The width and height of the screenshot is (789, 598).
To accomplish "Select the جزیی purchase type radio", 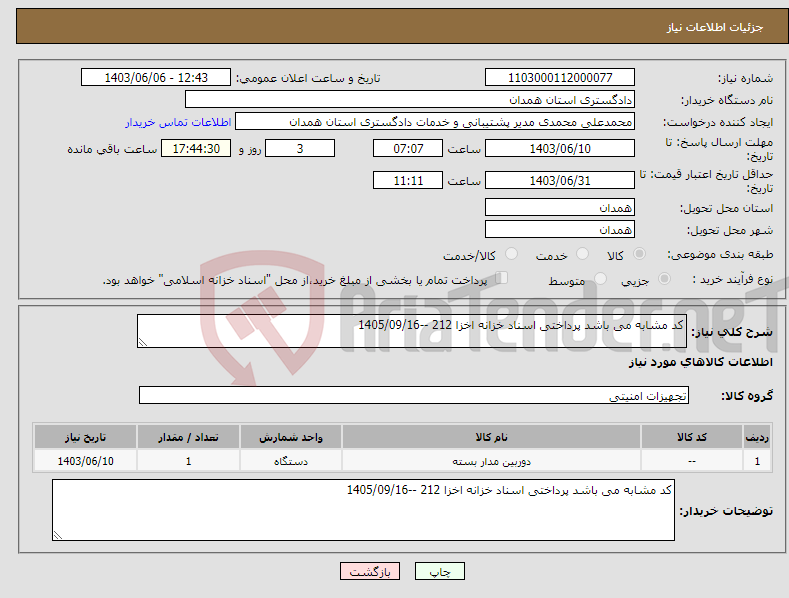I will [665, 278].
